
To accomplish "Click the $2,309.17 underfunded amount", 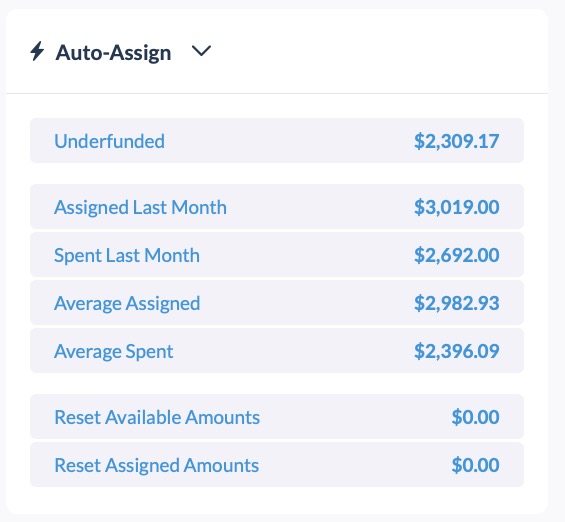I will click(456, 141).
